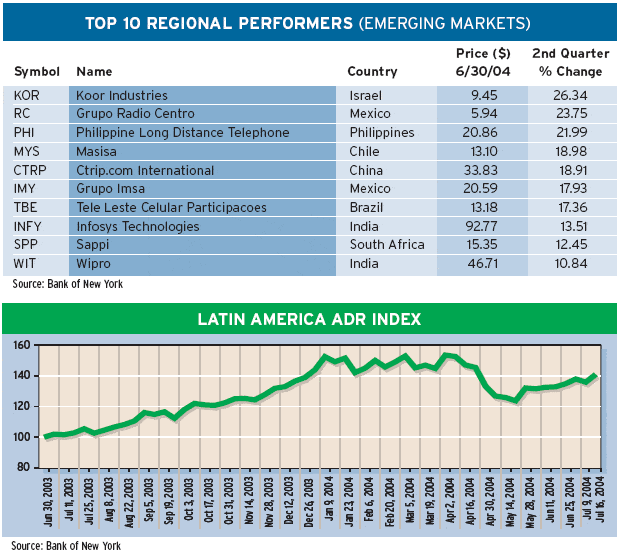Screen dimensions: 621x557
Task: Select the WIT symbol cell
Action: click(25, 263)
